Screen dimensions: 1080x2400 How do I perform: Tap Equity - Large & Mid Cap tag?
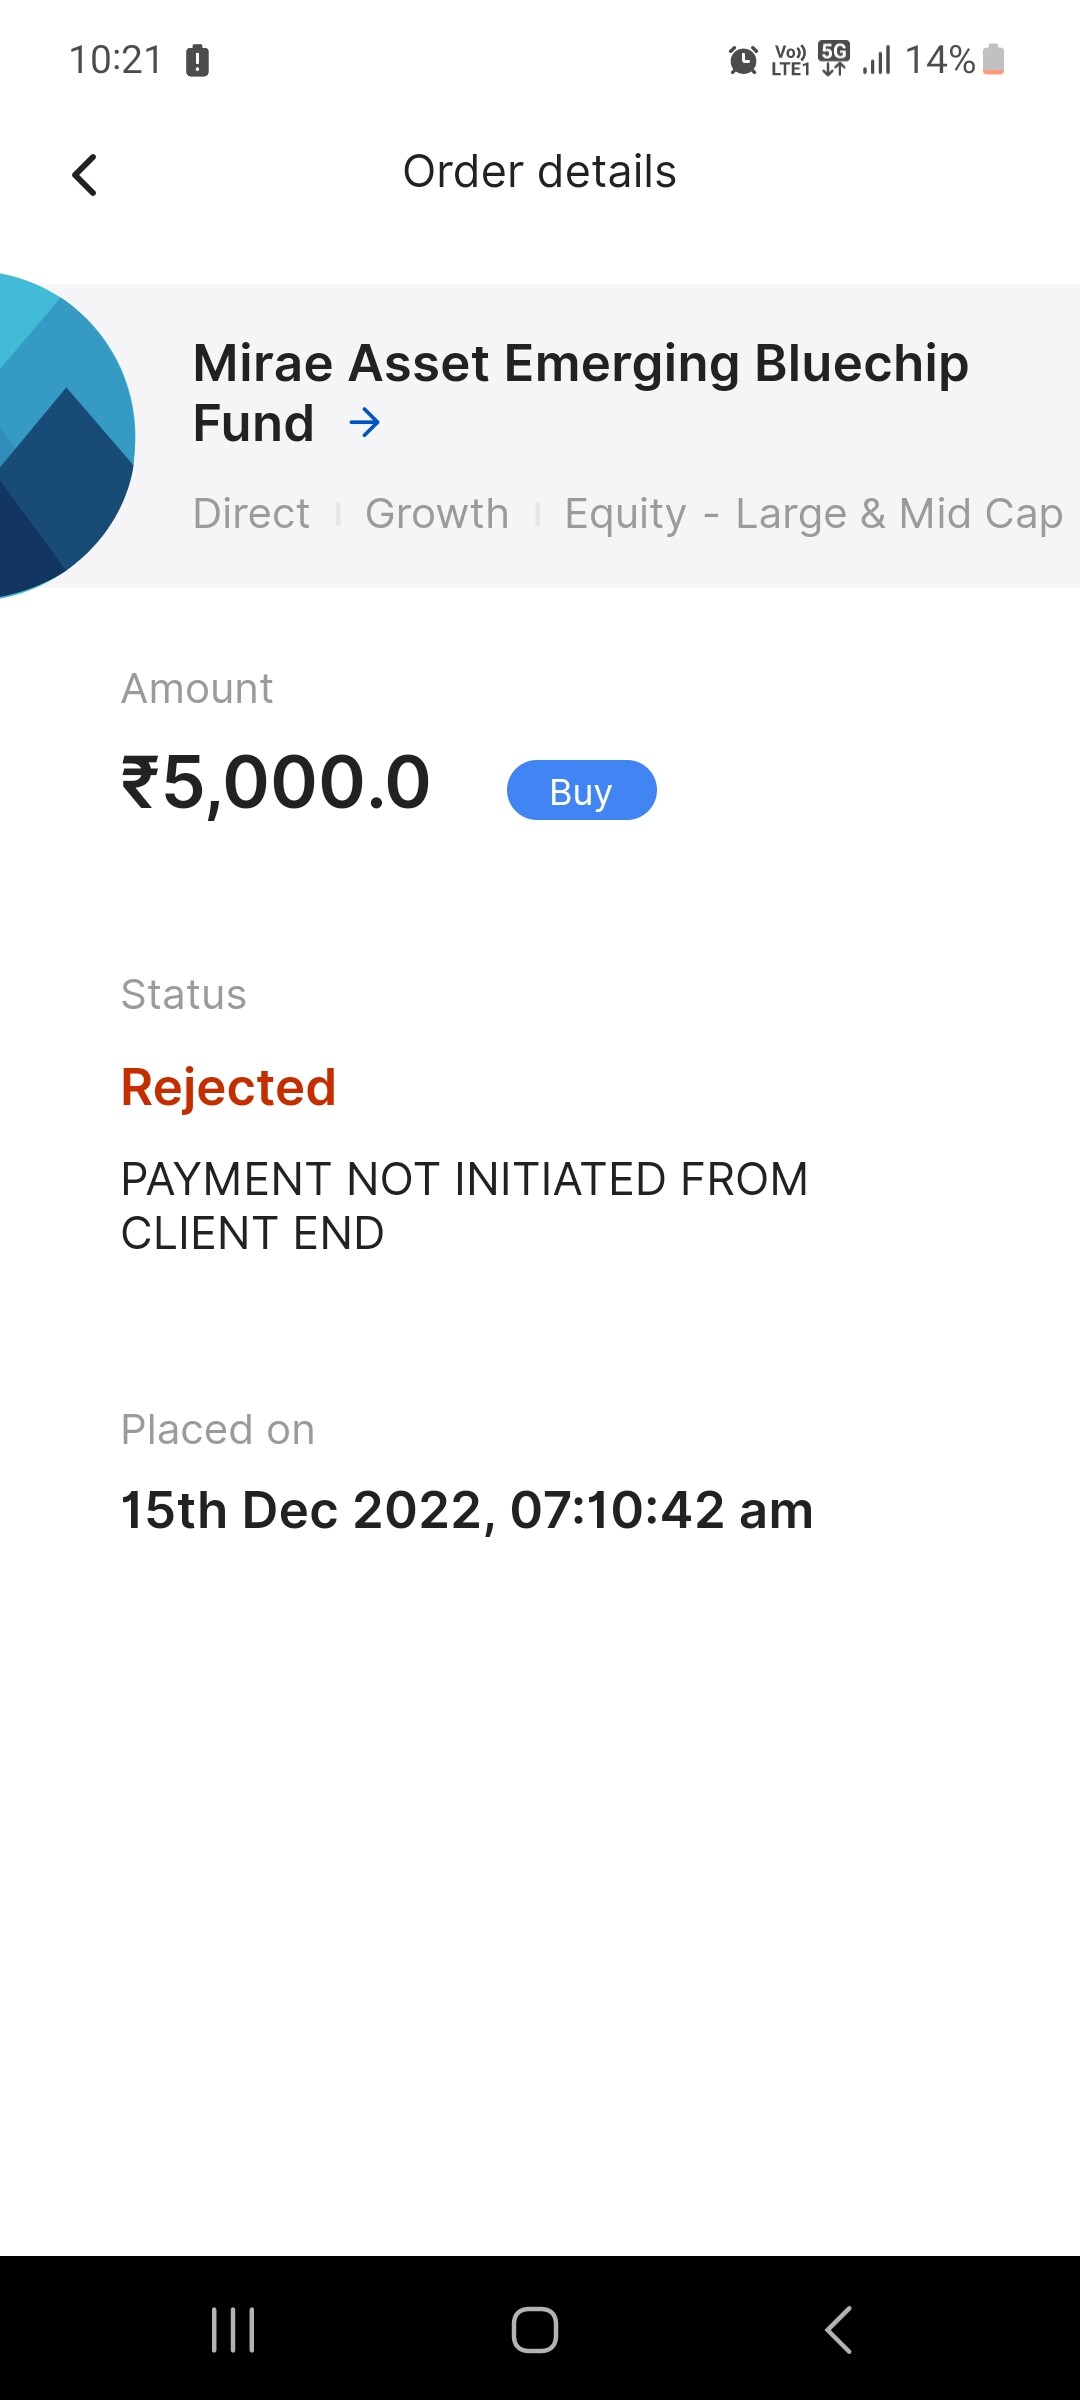[813, 514]
